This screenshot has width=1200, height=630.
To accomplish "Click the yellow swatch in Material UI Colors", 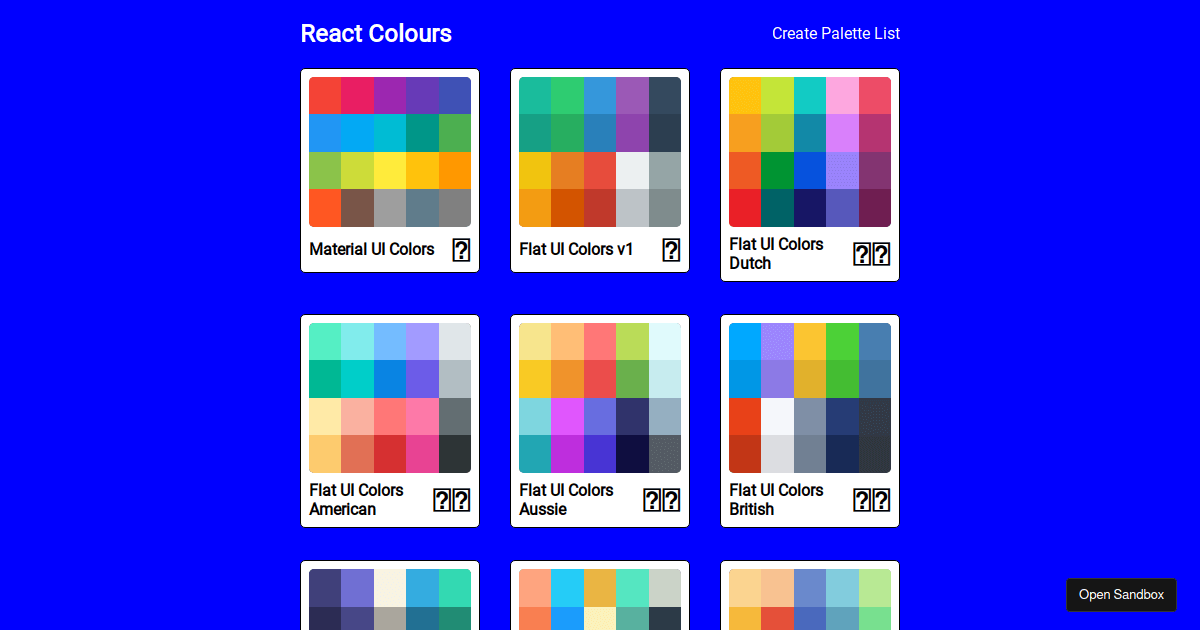I will 390,171.
